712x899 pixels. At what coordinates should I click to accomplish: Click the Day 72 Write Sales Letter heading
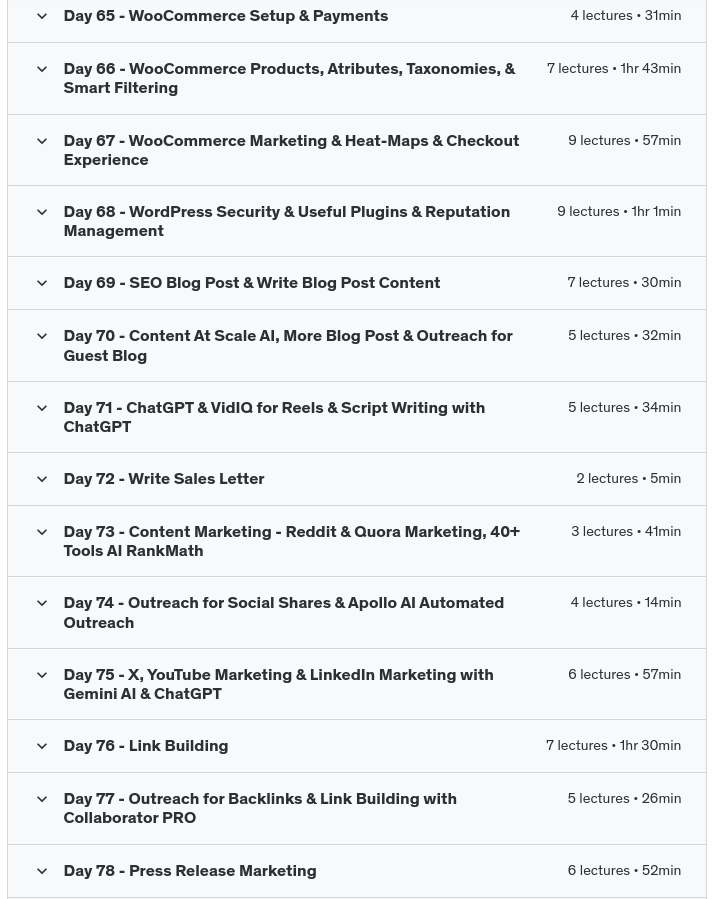coord(164,479)
